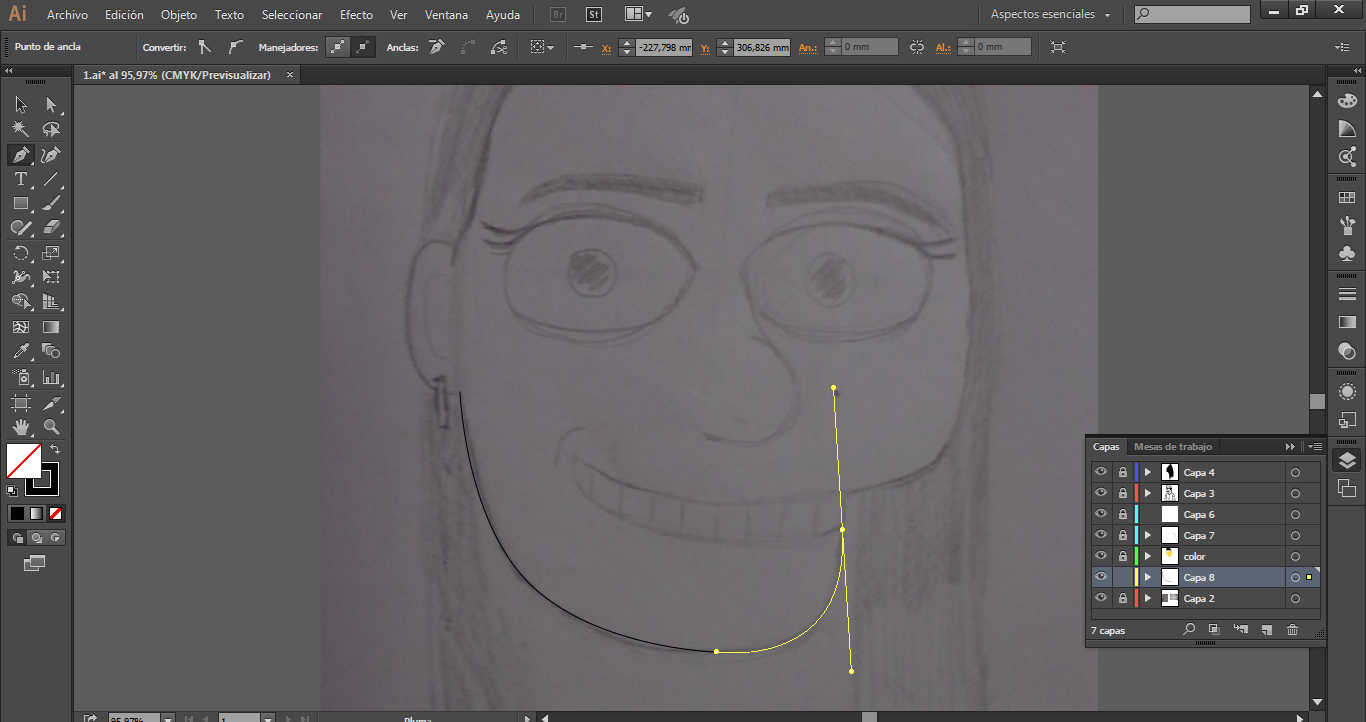1366x722 pixels.
Task: Choose the Magic Wand tool
Action: click(20, 130)
